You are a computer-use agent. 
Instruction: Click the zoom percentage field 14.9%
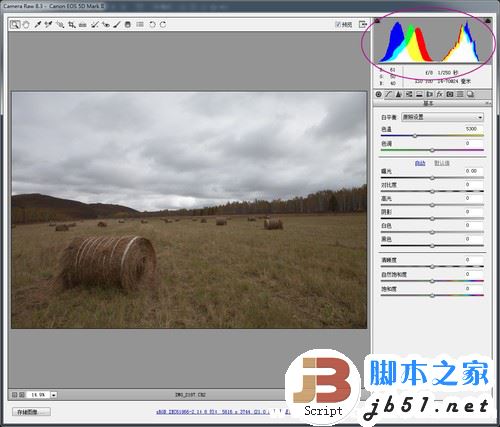38,395
